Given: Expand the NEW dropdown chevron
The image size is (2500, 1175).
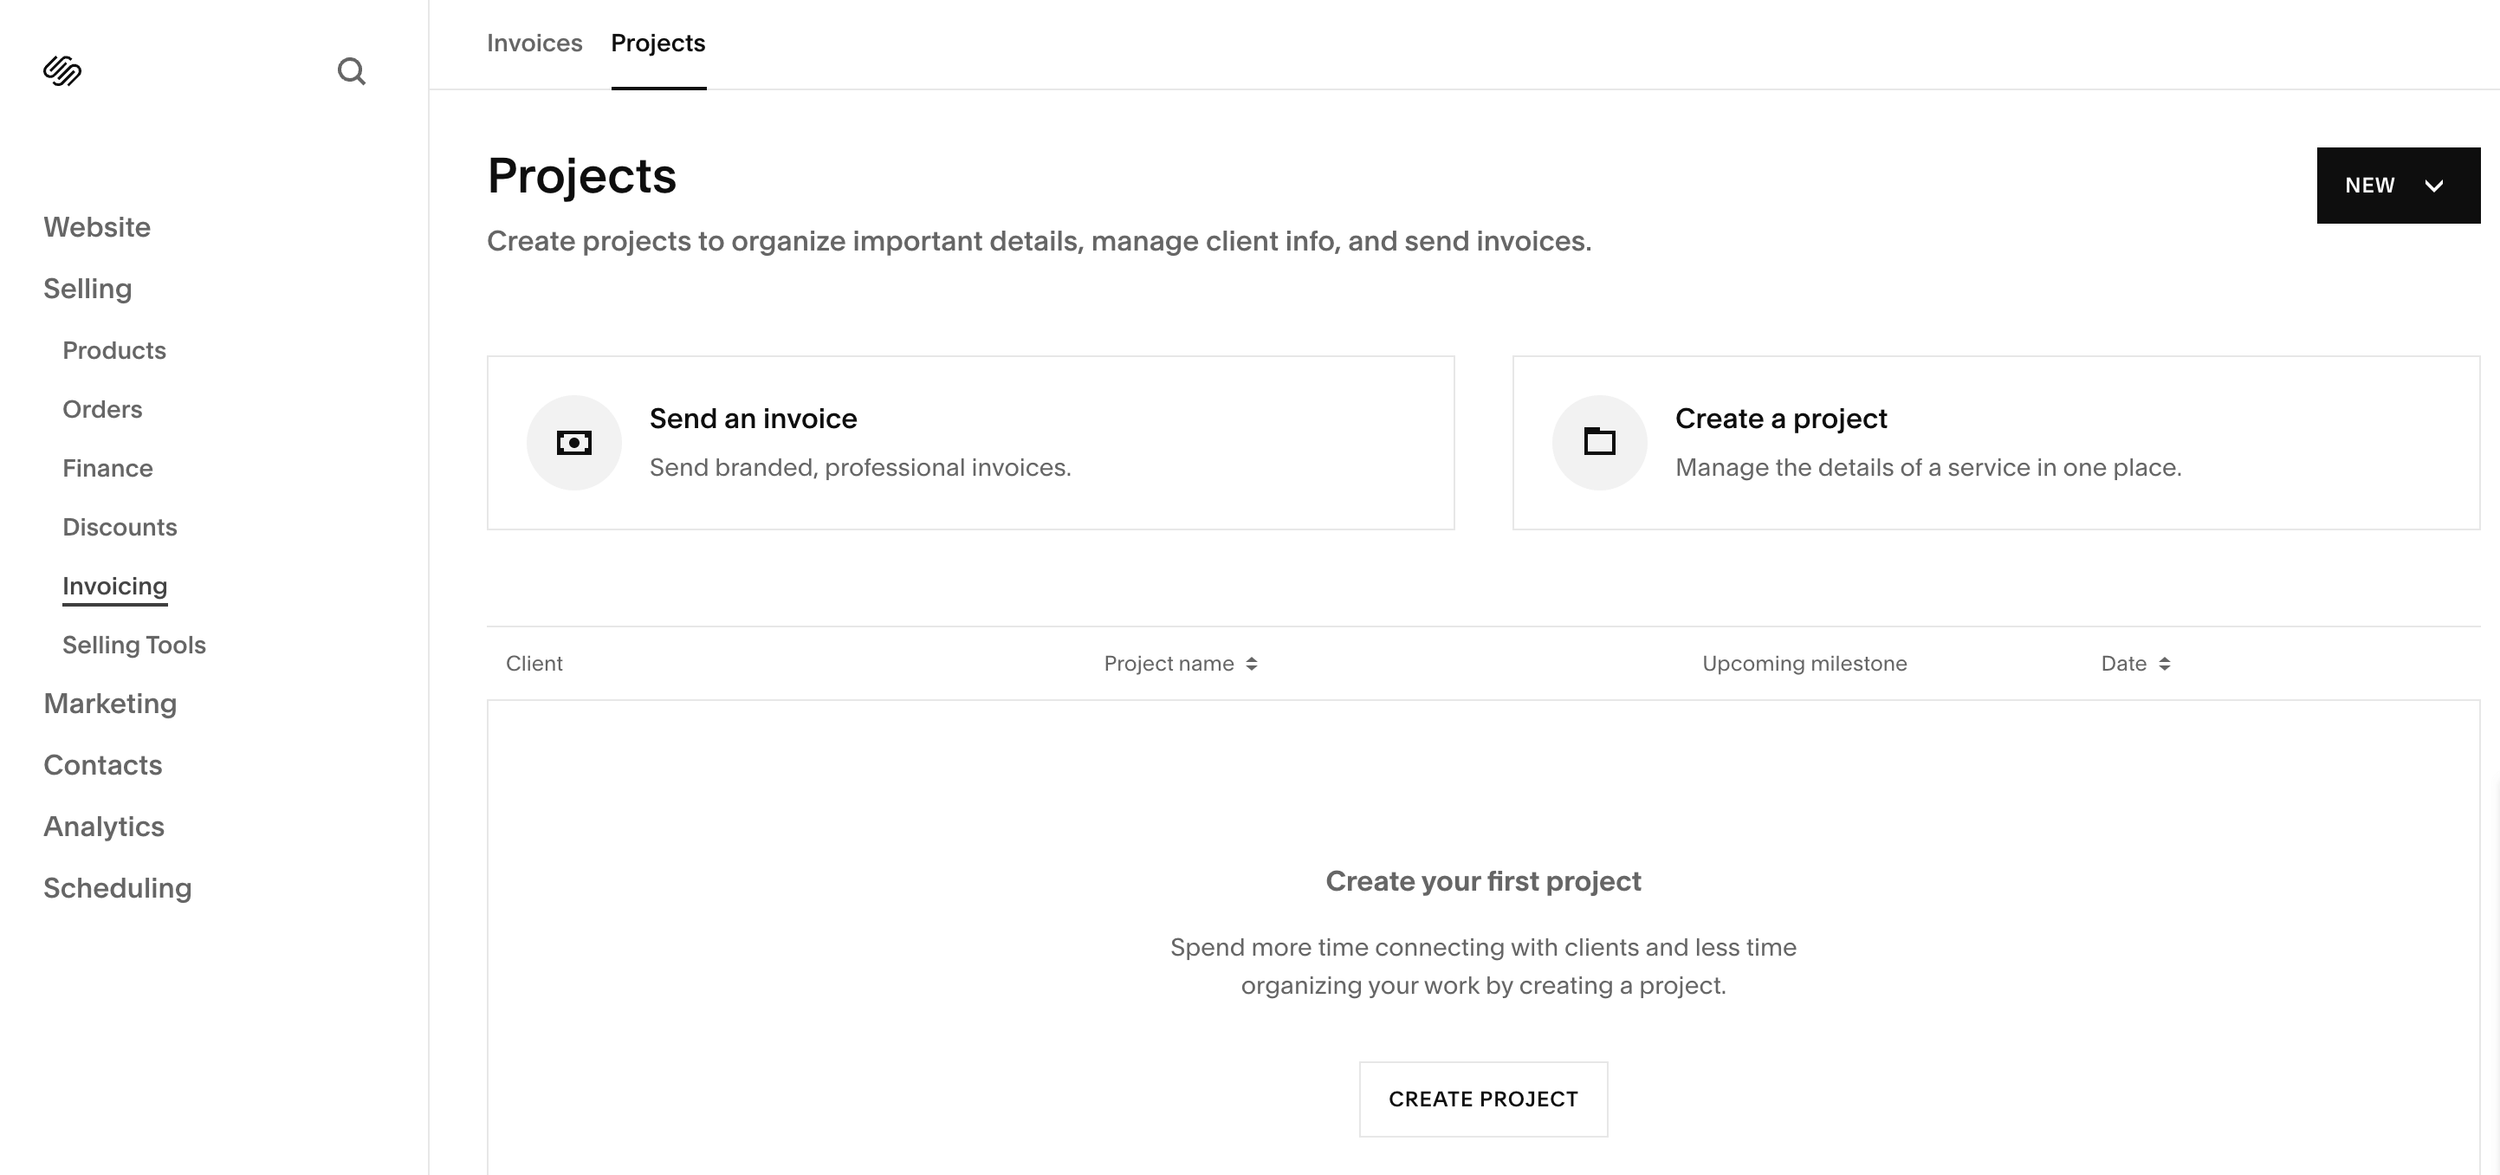Looking at the screenshot, I should click(2434, 185).
